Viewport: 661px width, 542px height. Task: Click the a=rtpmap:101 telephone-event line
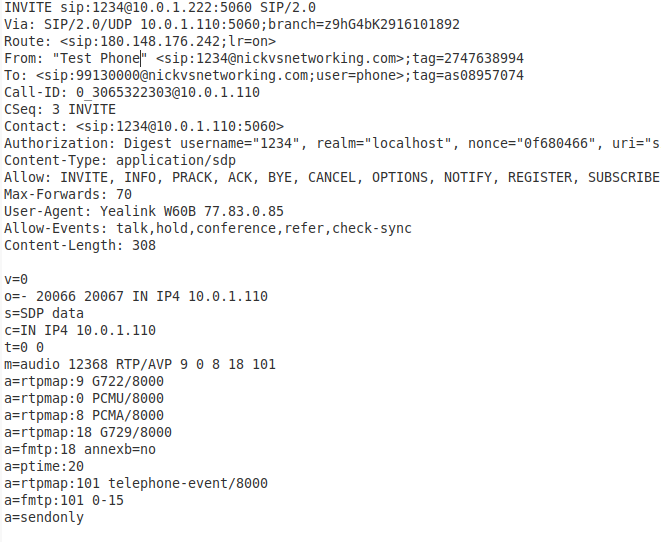pyautogui.click(x=136, y=483)
